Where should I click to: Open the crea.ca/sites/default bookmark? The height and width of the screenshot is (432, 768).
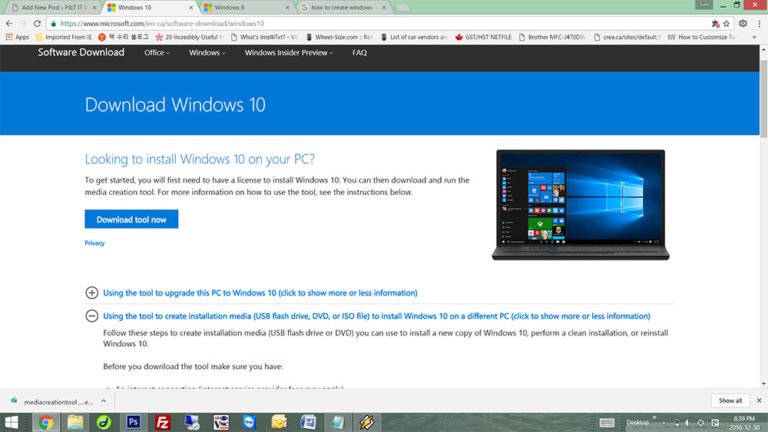tap(626, 37)
